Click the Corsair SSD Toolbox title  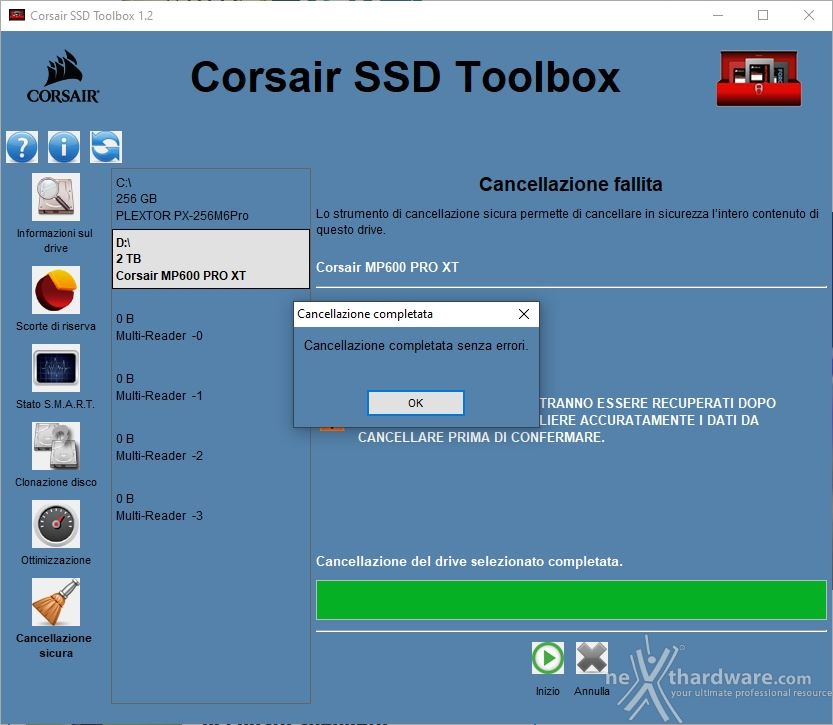point(405,77)
